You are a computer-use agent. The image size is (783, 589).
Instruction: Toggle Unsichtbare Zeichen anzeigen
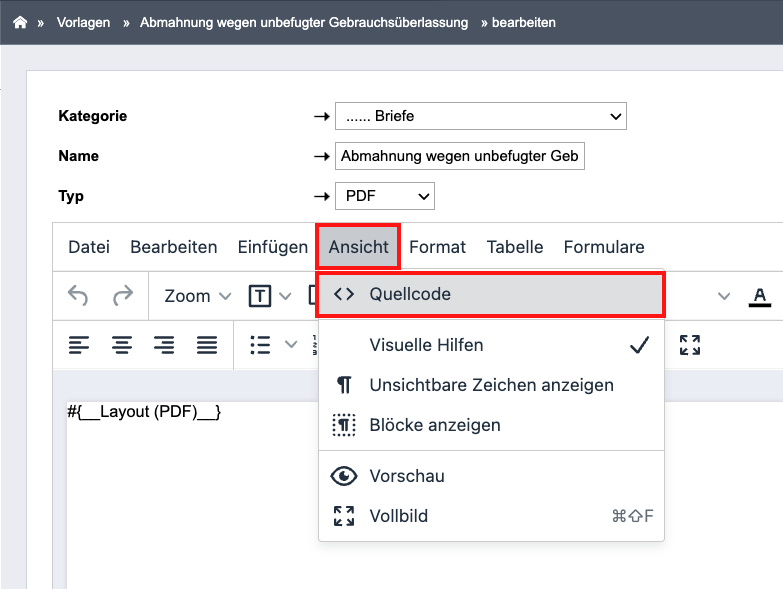point(491,385)
